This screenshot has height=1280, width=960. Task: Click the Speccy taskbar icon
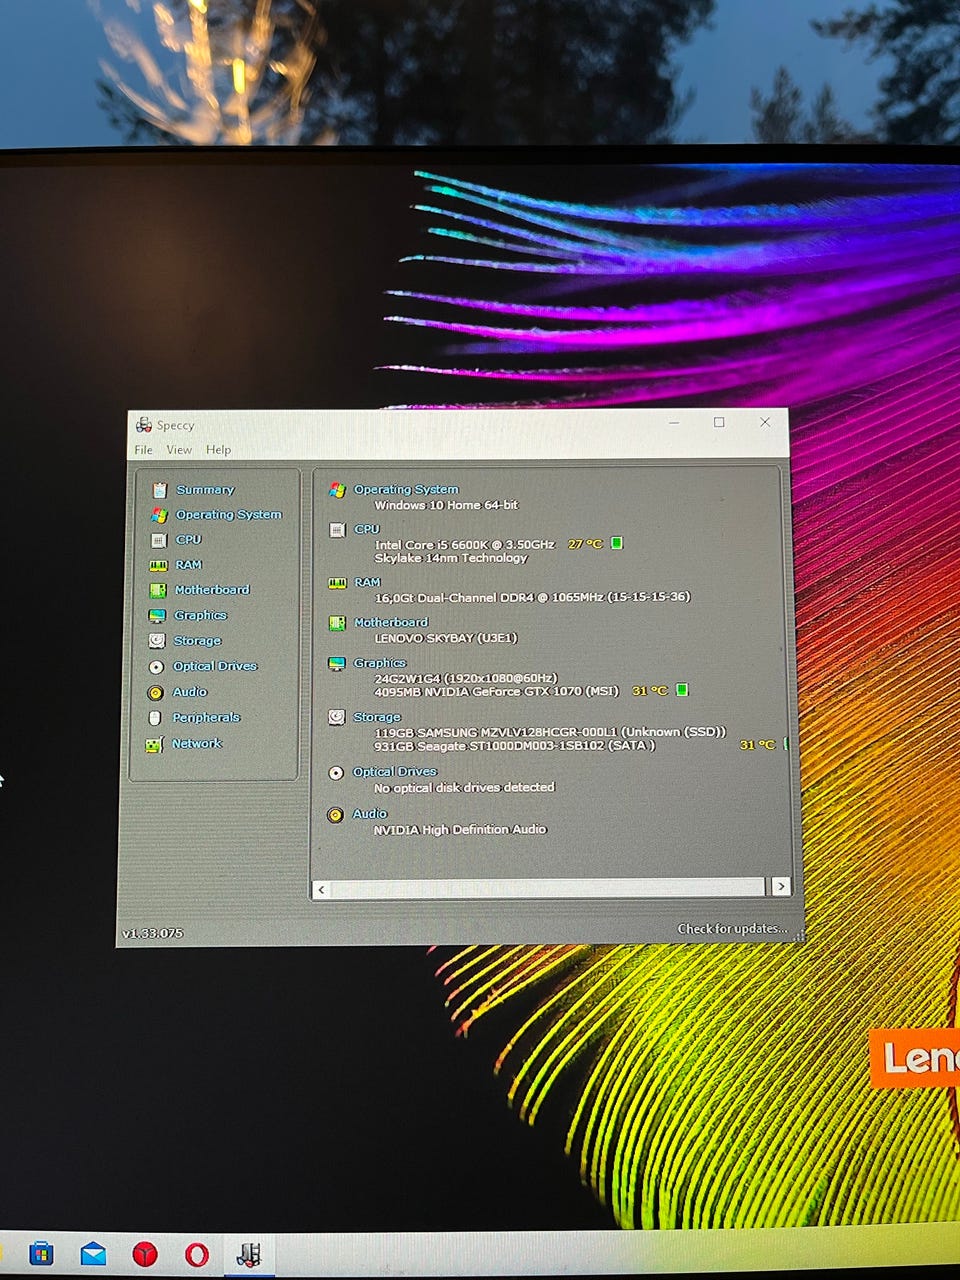[x=248, y=1254]
